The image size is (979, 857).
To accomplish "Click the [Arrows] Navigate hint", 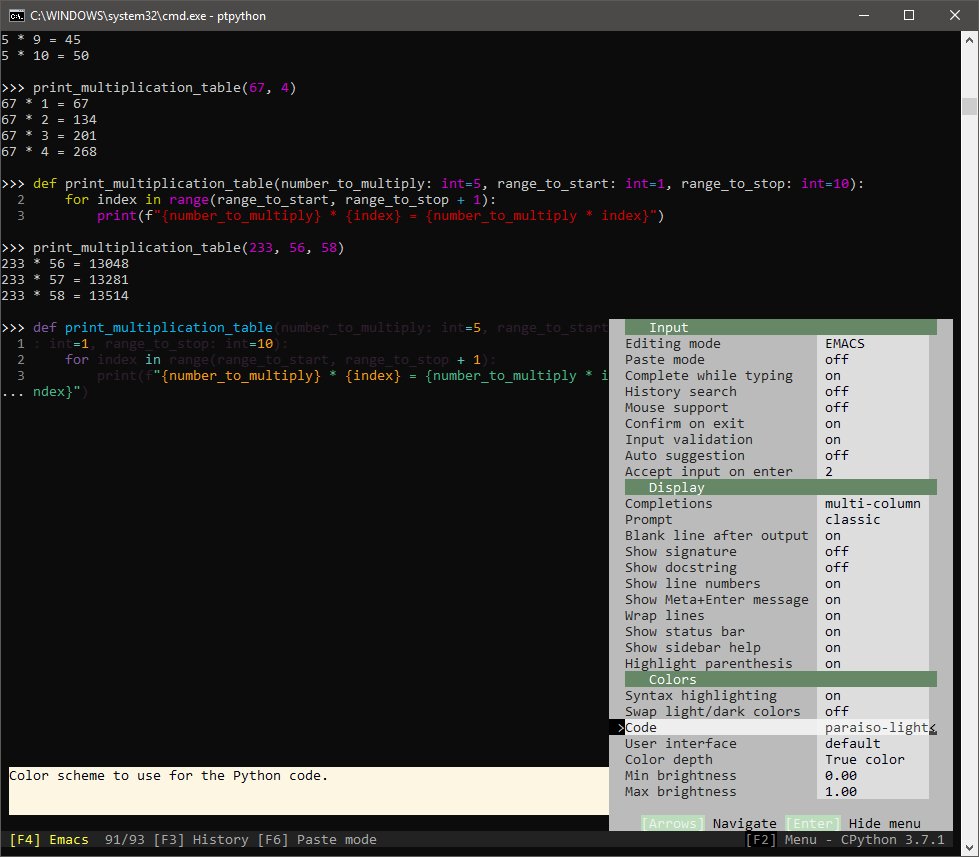I will click(709, 823).
